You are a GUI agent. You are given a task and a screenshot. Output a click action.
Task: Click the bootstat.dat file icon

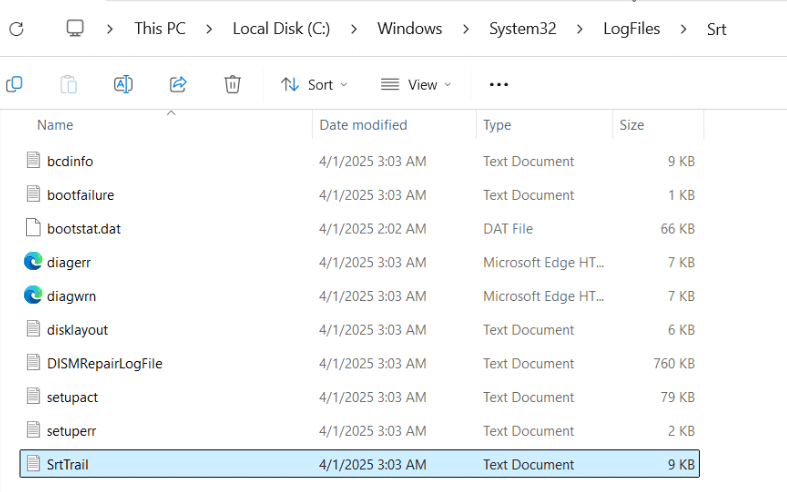click(x=34, y=228)
